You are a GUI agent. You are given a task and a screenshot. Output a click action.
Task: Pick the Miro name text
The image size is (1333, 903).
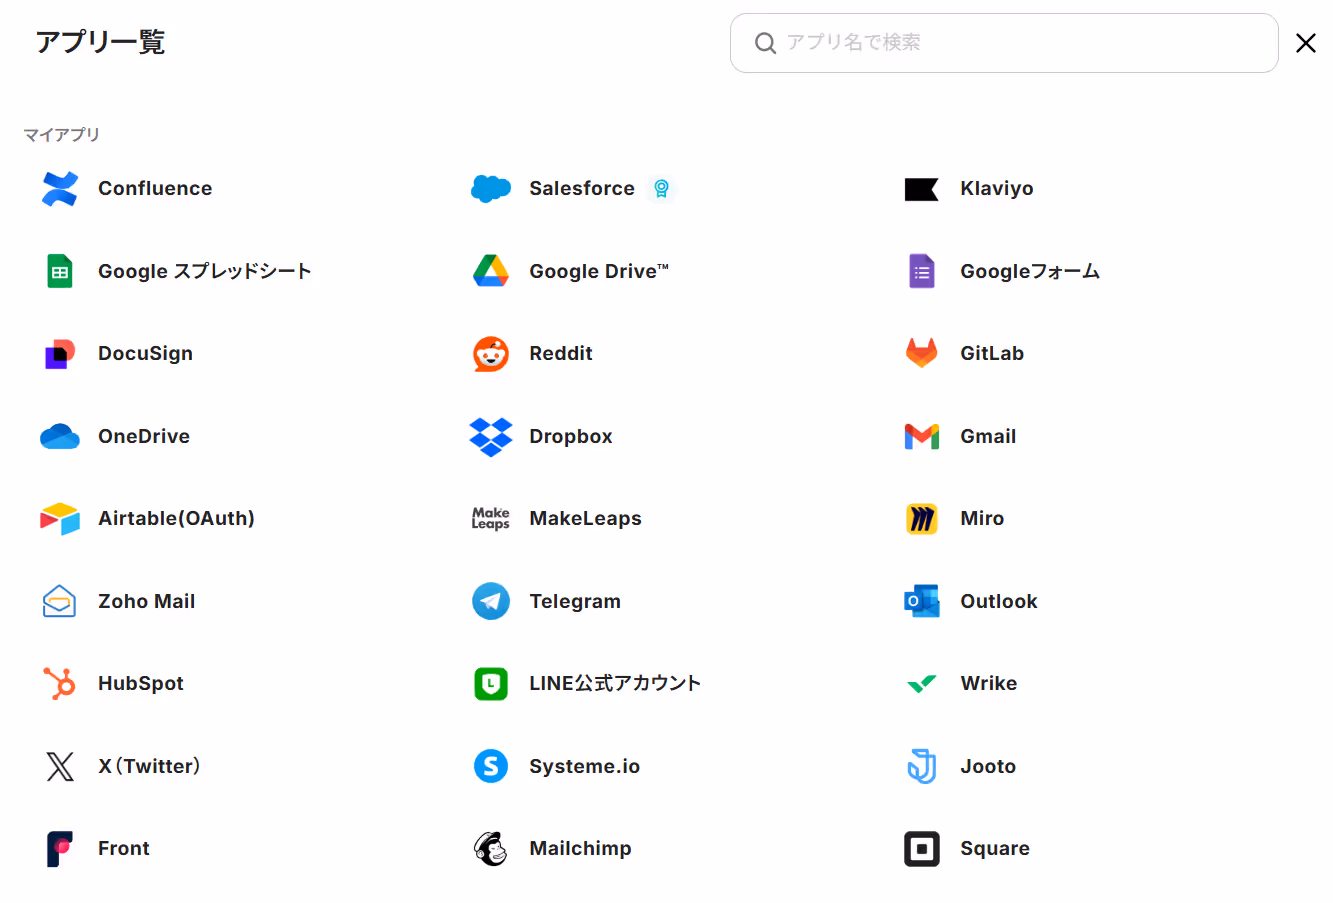tap(982, 519)
